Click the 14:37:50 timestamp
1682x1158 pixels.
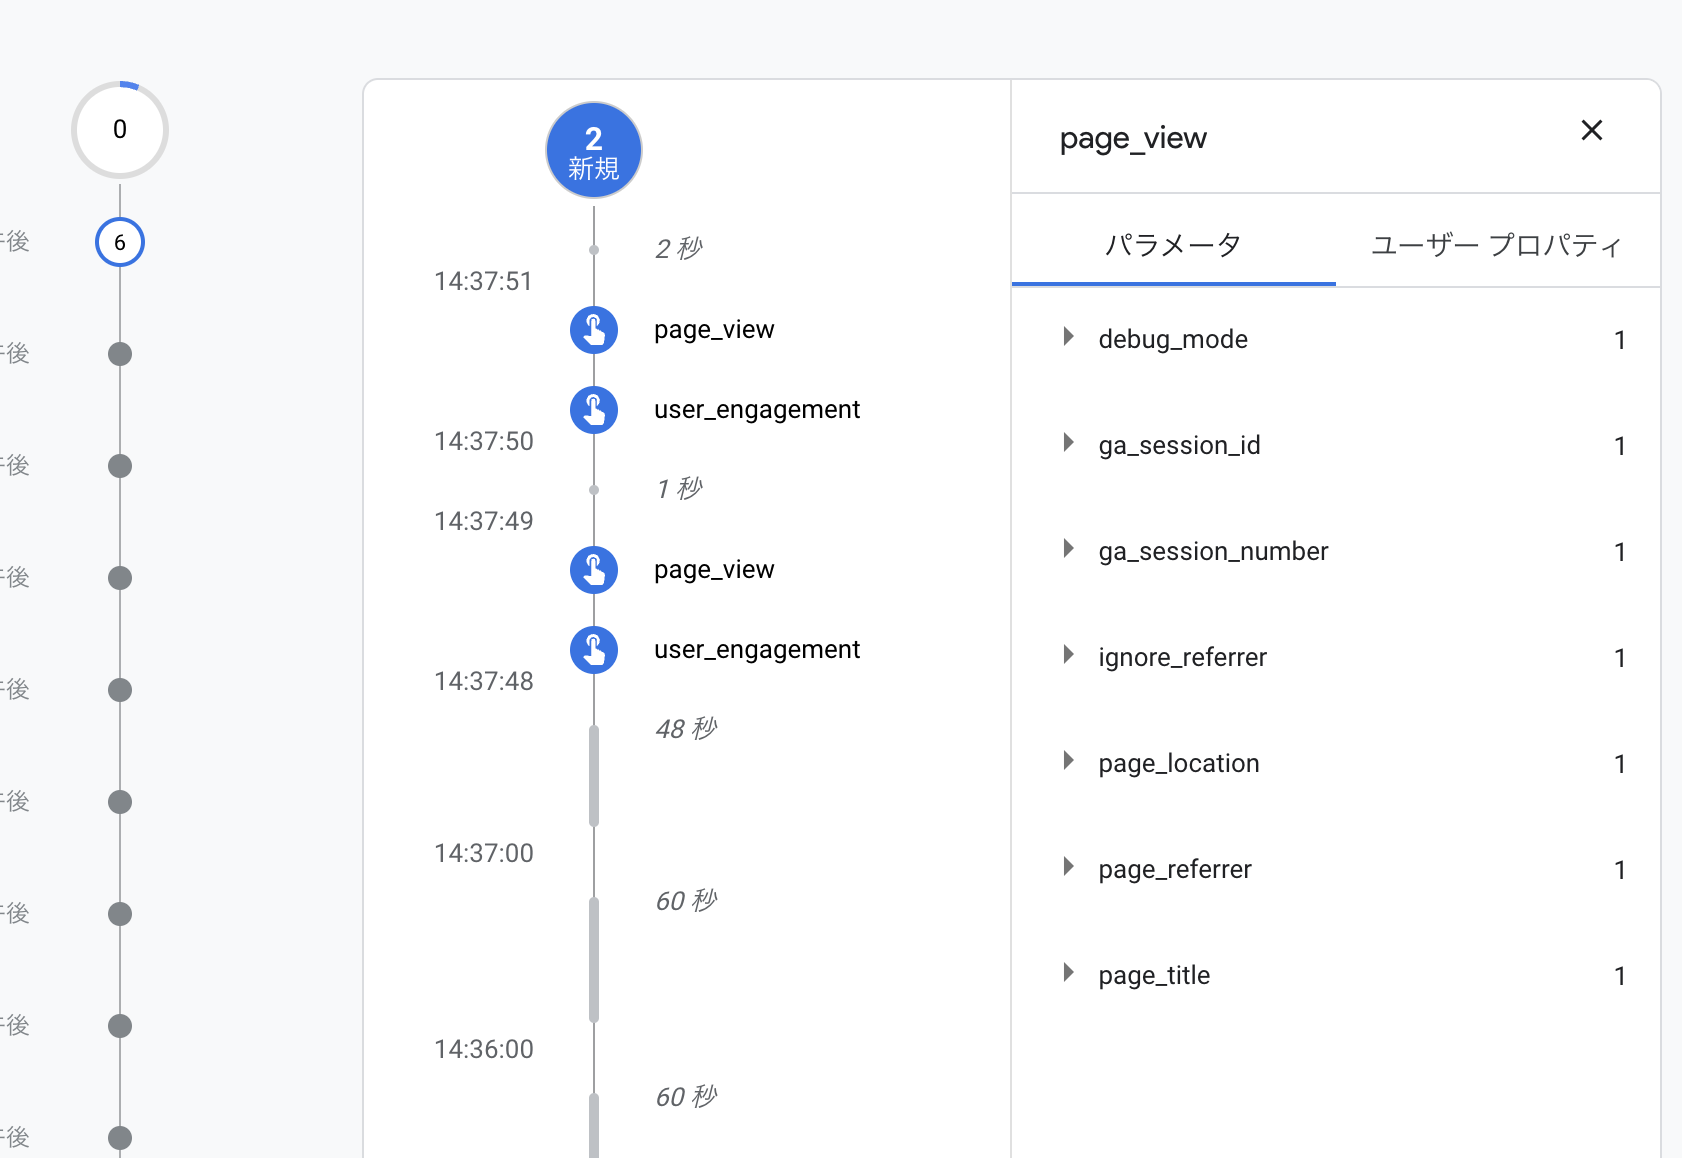(483, 441)
